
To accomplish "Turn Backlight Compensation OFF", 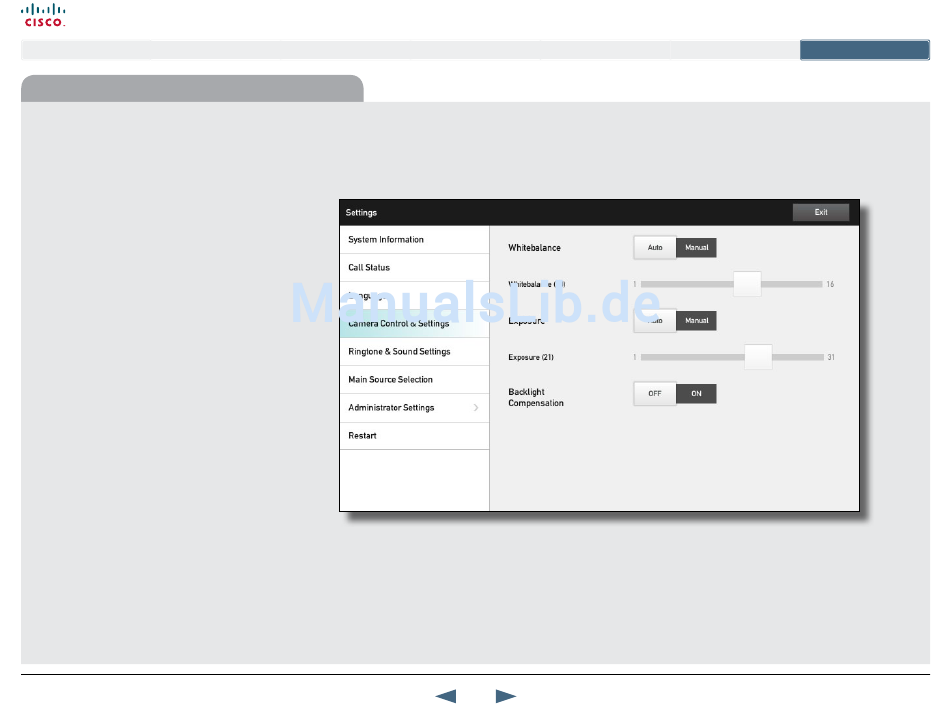I will pyautogui.click(x=655, y=394).
